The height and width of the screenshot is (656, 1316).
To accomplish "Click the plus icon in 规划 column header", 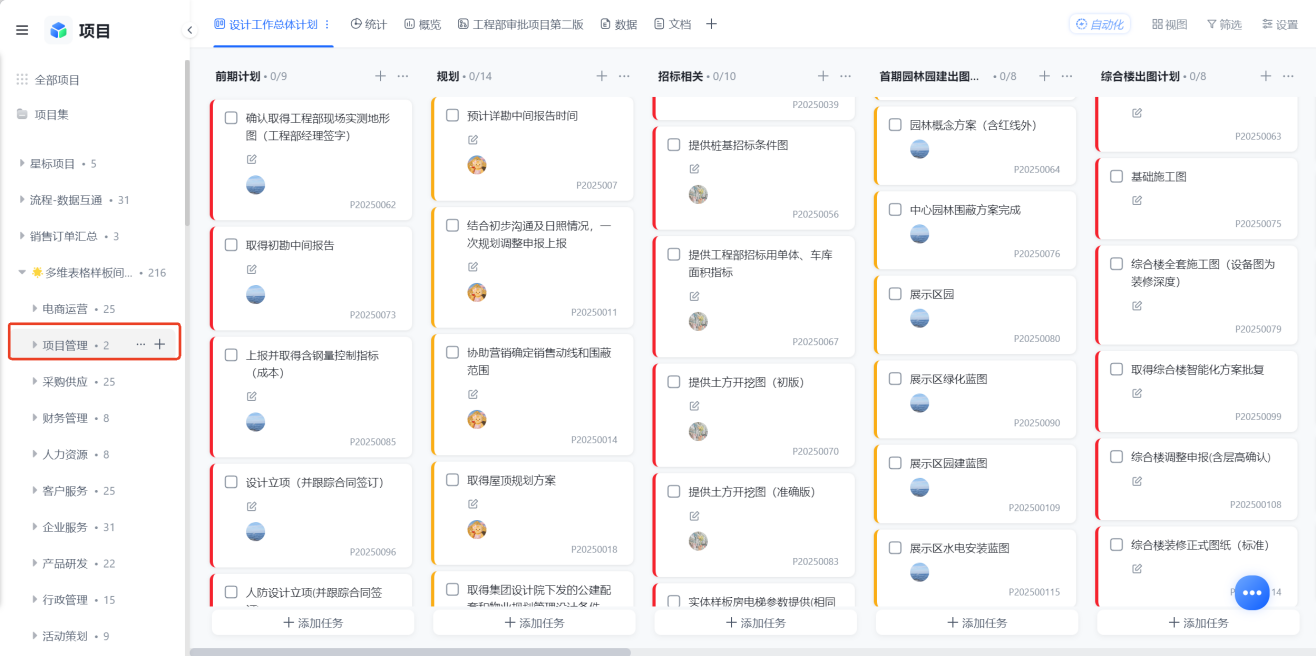I will click(602, 76).
